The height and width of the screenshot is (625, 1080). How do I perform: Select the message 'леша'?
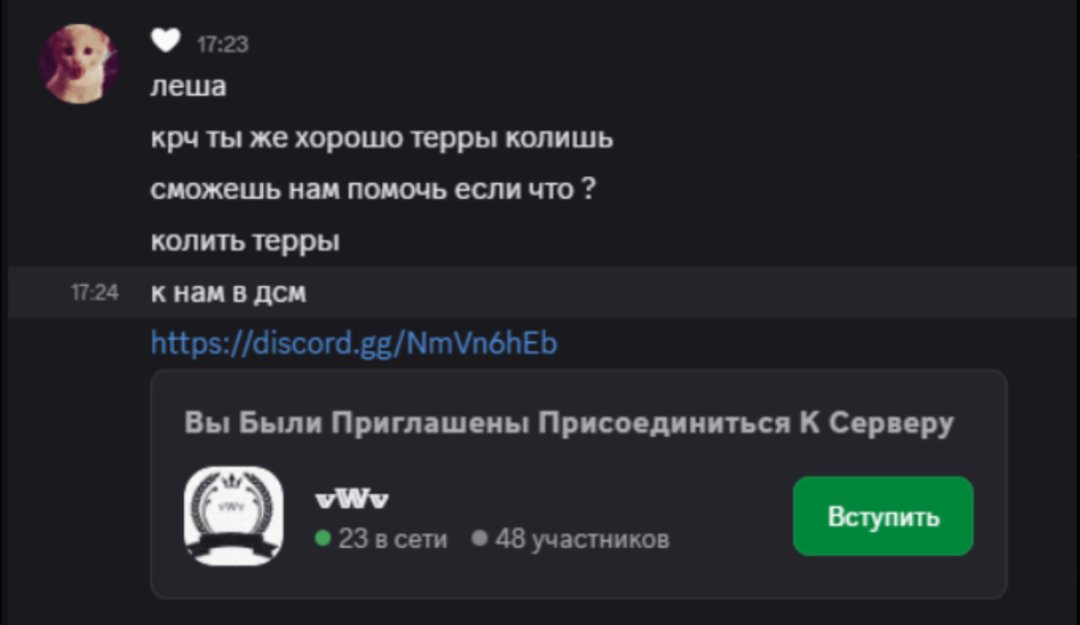pos(189,87)
